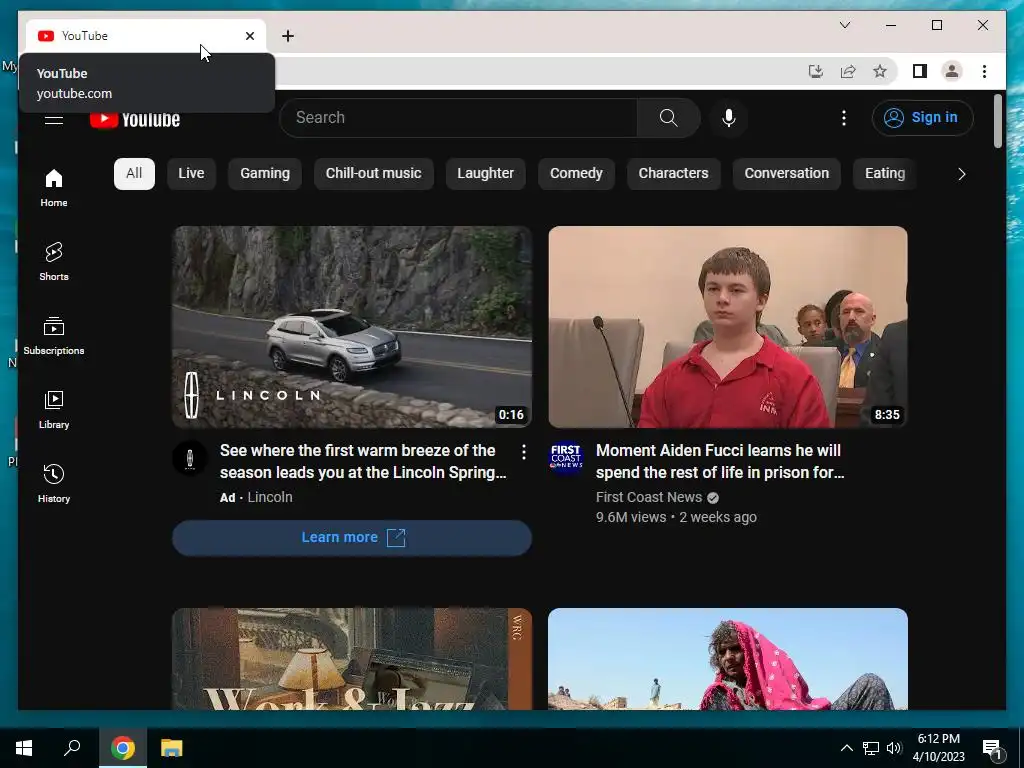
Task: Click the Lincoln advertiser avatar
Action: click(x=189, y=458)
